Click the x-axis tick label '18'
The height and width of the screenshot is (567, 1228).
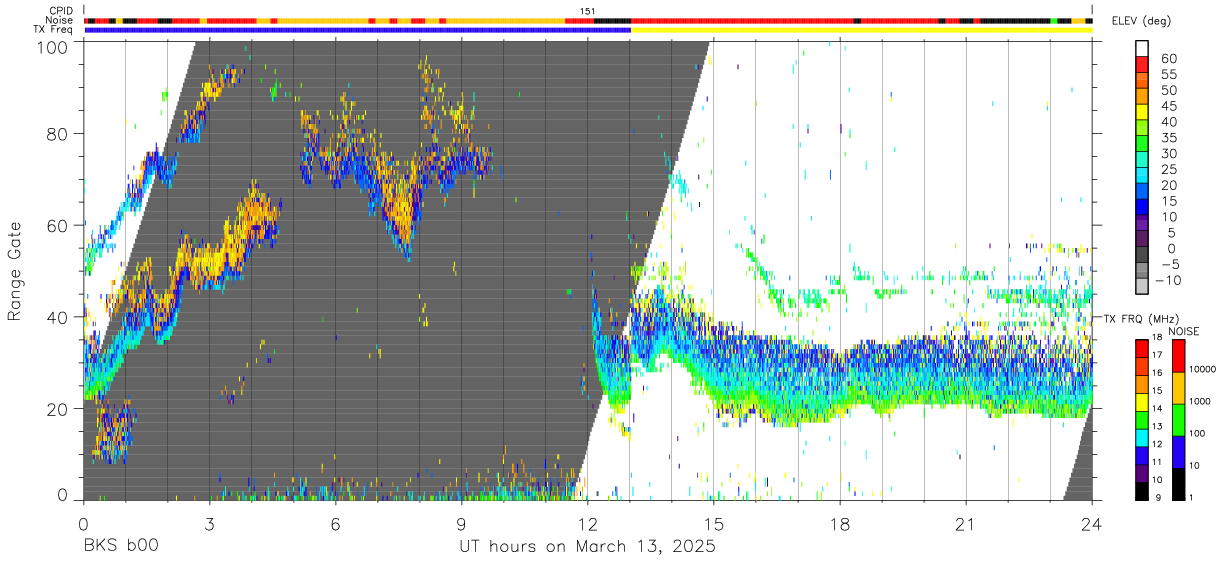pos(840,523)
